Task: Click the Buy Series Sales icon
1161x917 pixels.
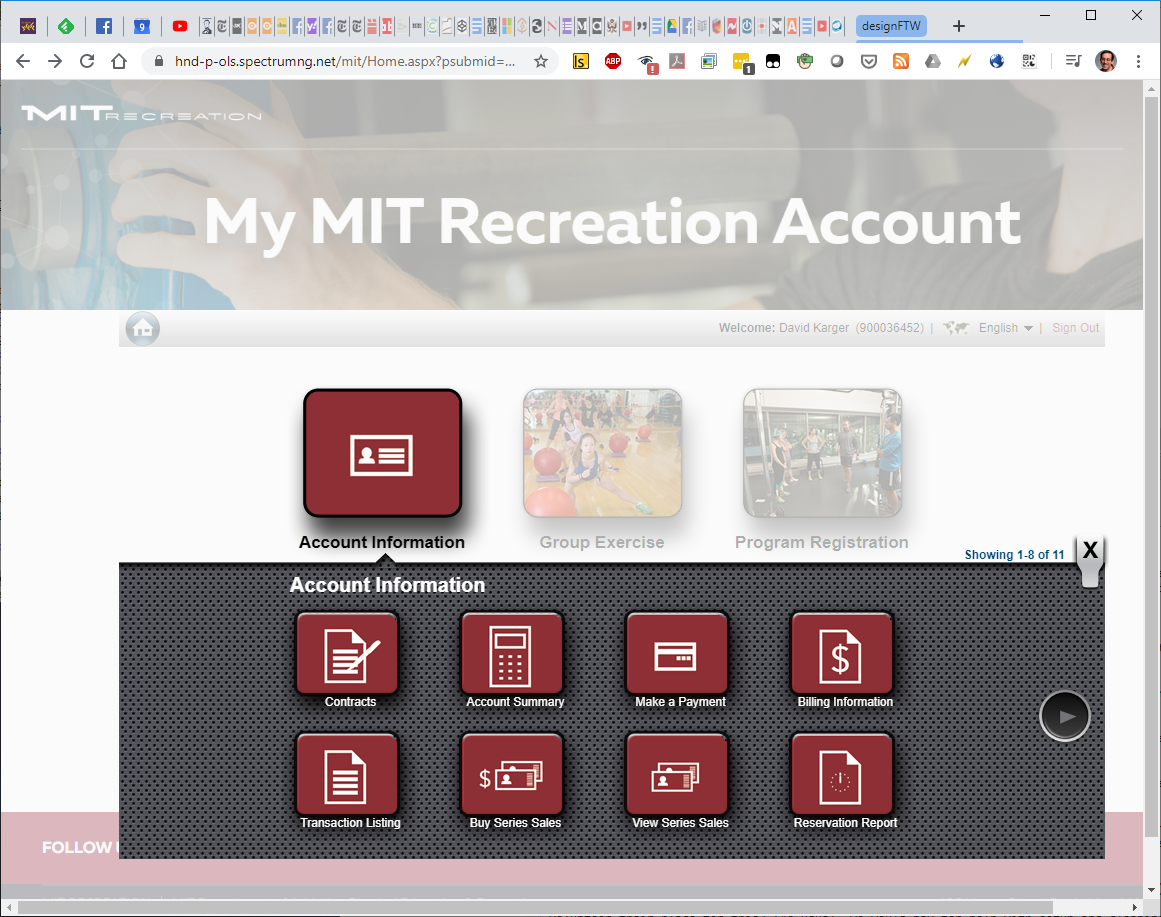Action: point(512,776)
